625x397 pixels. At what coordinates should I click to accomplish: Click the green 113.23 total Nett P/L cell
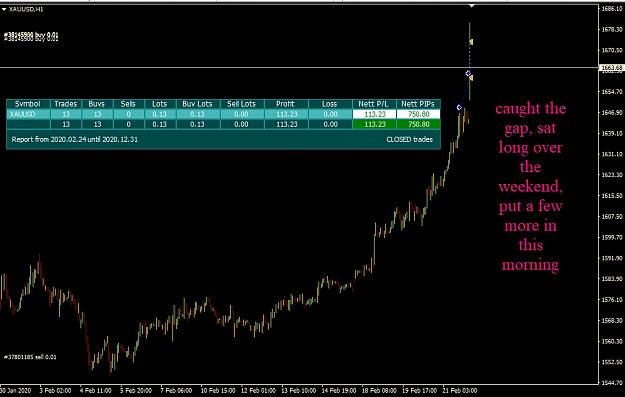coord(374,124)
